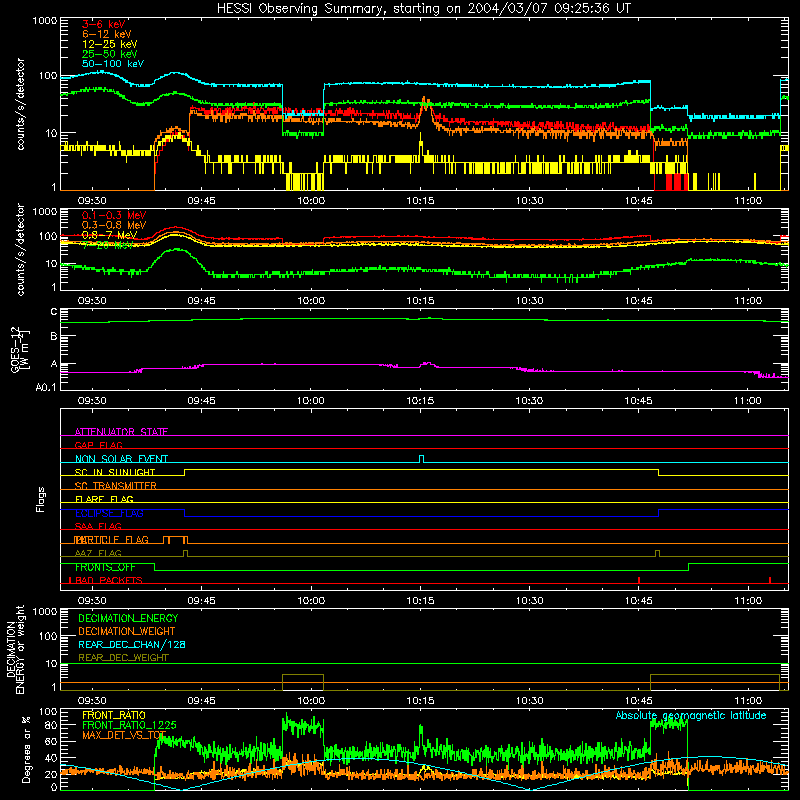Click '10:15' under the top counts panel
This screenshot has width=800, height=800.
pos(420,201)
